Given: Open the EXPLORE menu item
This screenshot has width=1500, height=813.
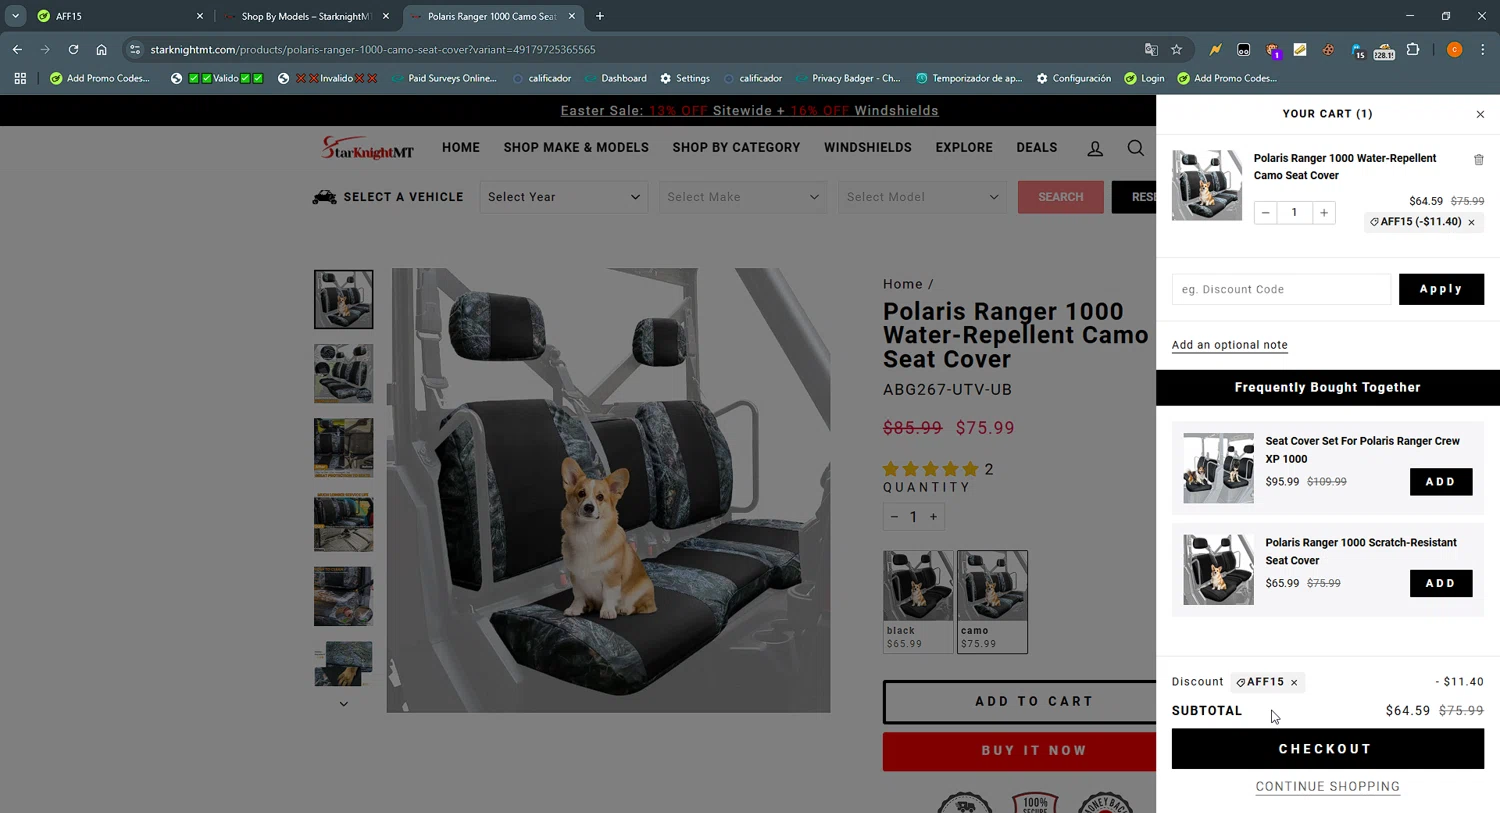Looking at the screenshot, I should (964, 148).
